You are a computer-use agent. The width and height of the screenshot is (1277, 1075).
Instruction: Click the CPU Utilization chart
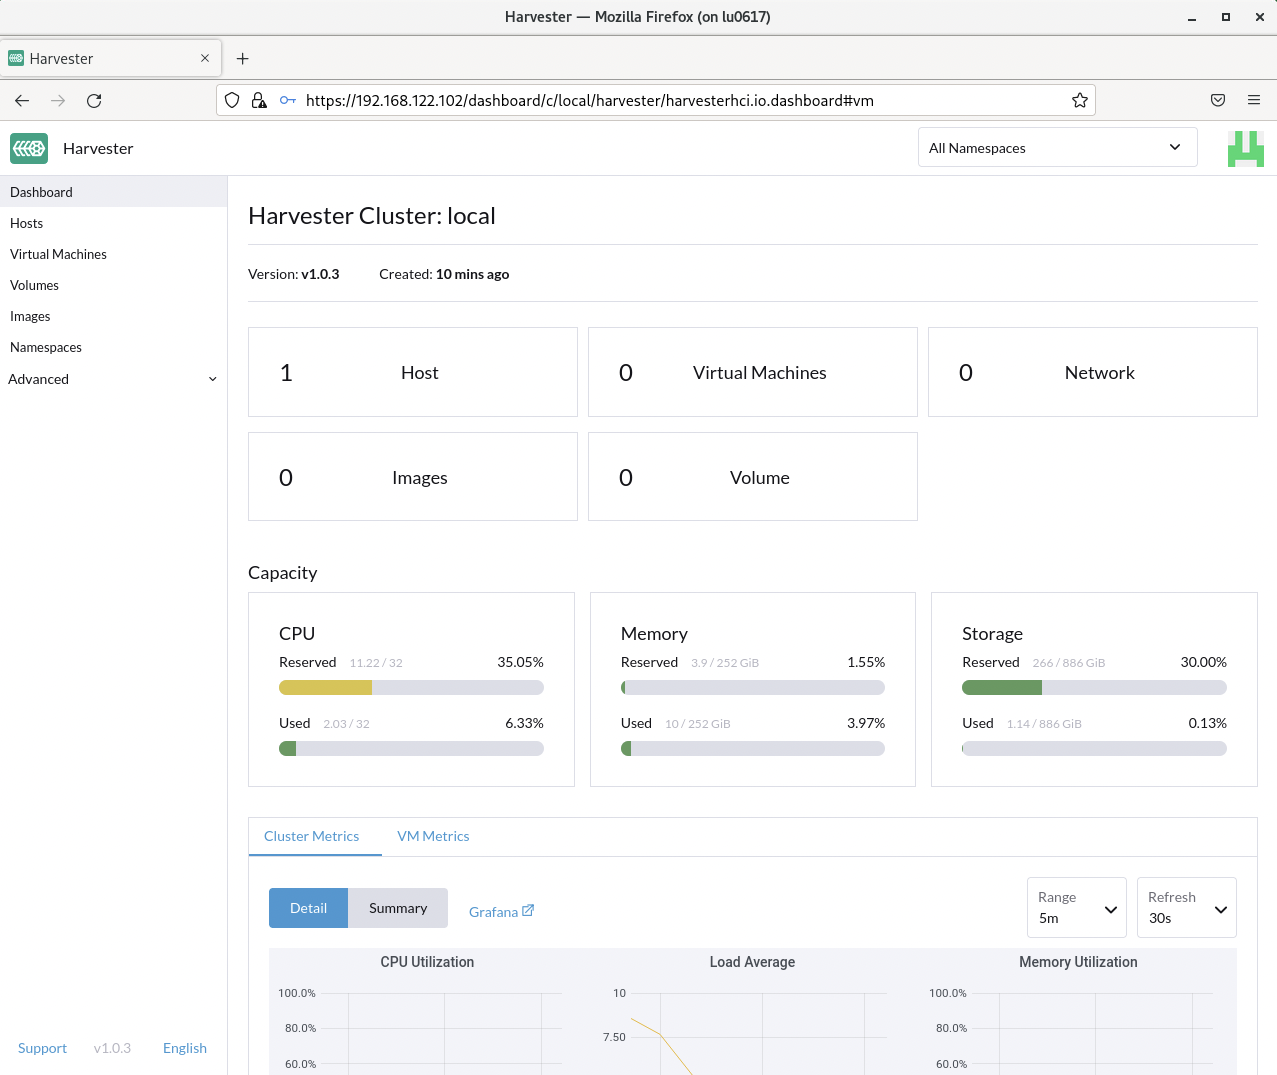pos(427,1012)
